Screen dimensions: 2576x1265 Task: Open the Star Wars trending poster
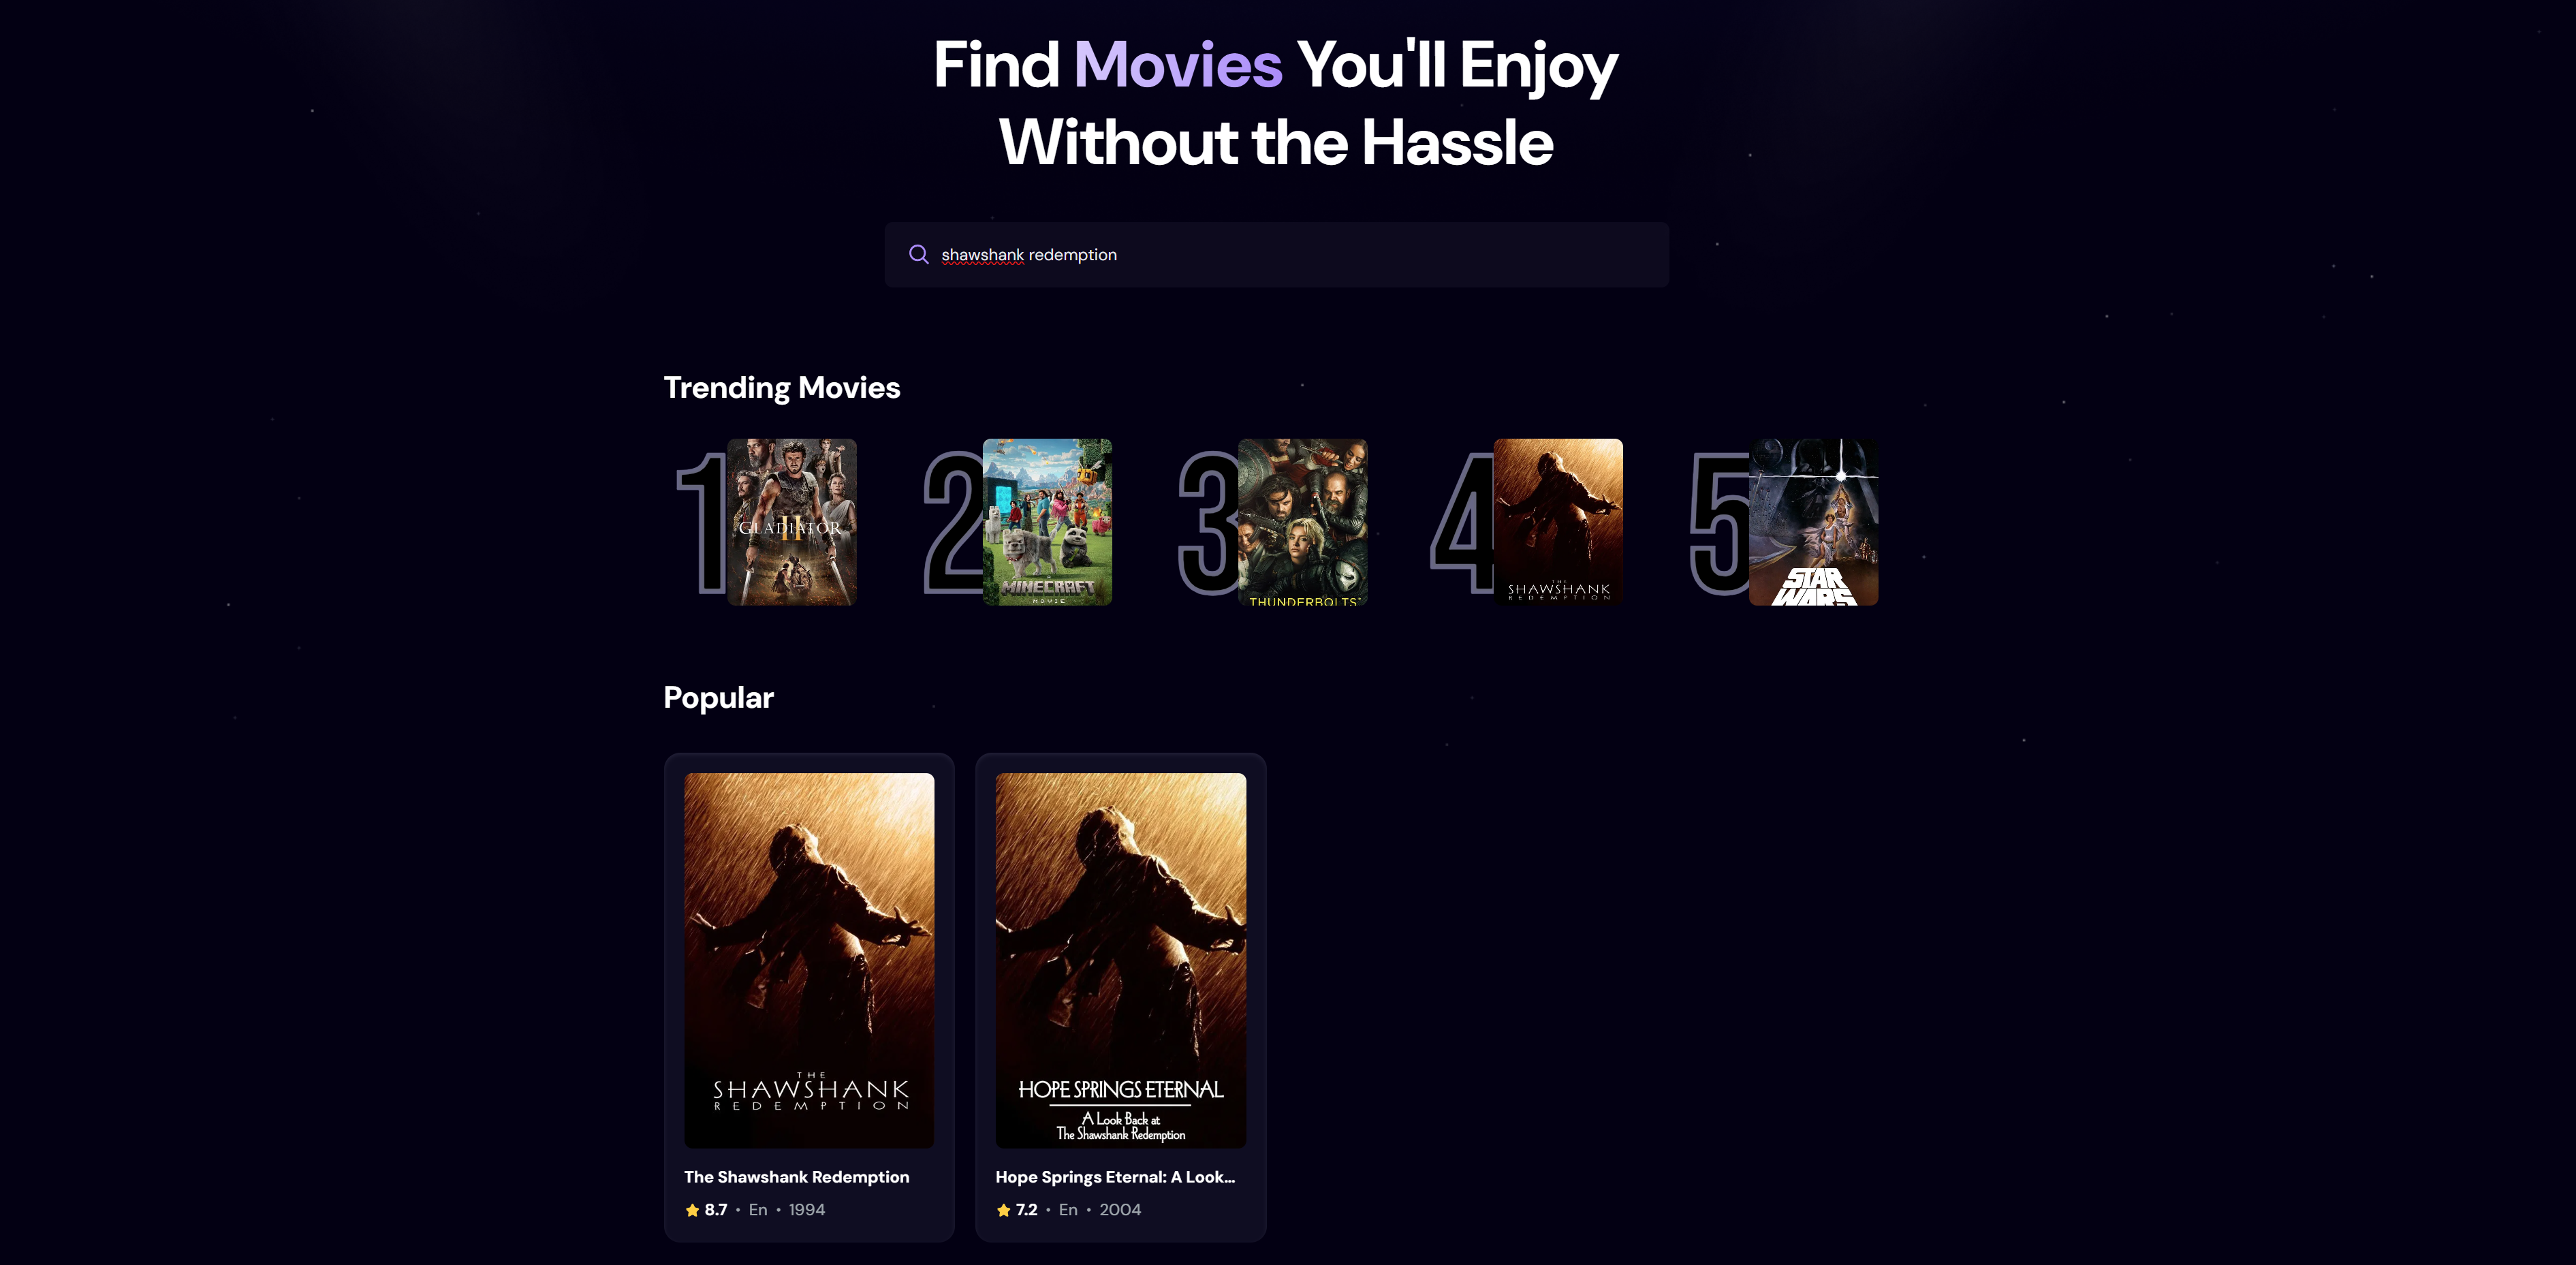coord(1813,522)
